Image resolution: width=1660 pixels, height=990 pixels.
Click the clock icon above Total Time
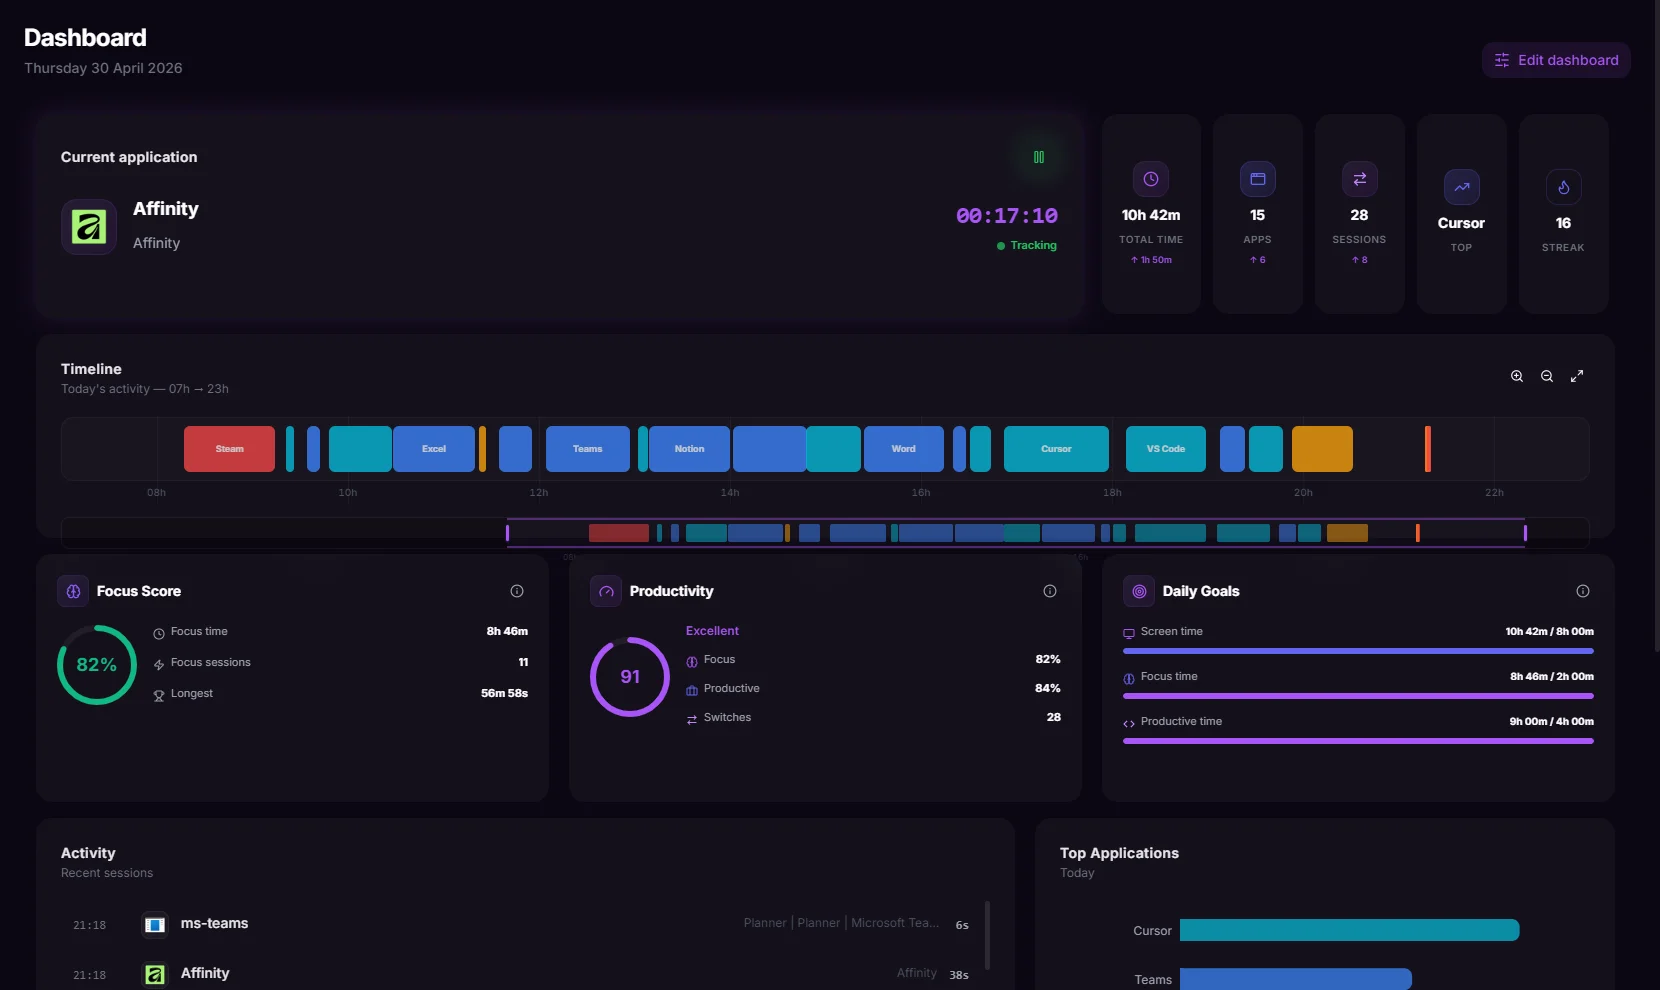coord(1151,179)
